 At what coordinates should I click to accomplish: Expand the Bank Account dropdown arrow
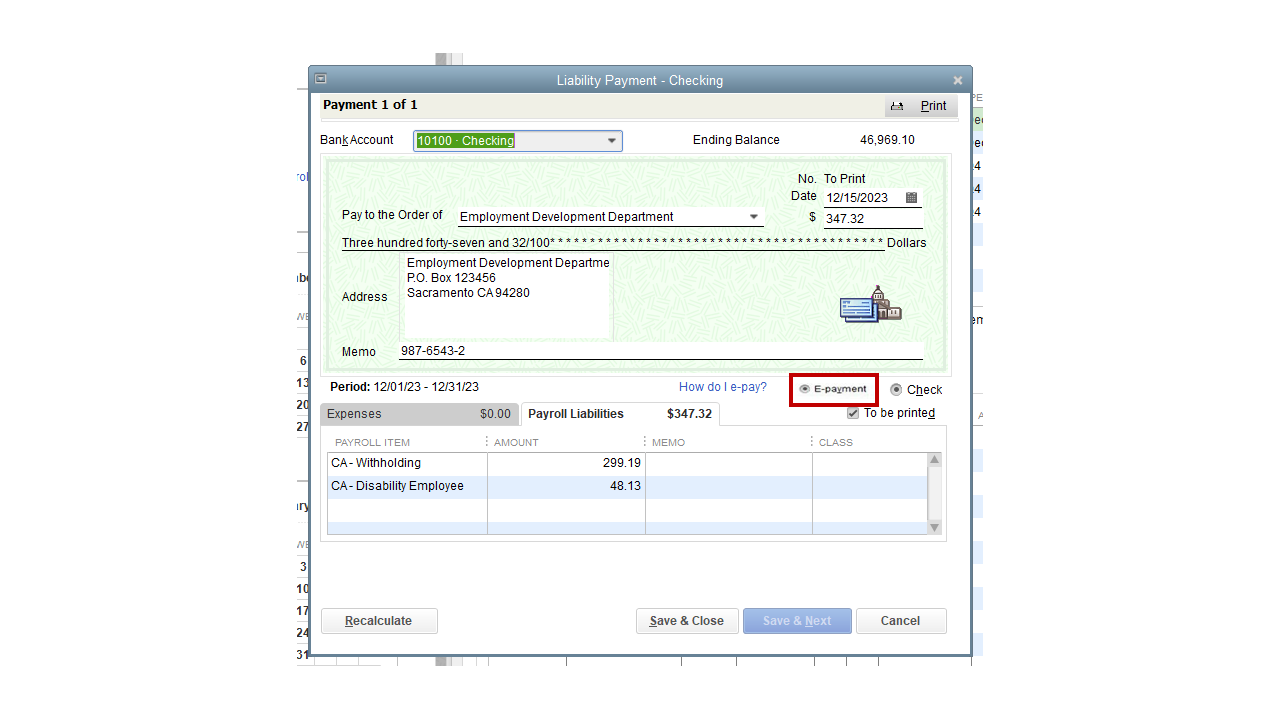612,141
